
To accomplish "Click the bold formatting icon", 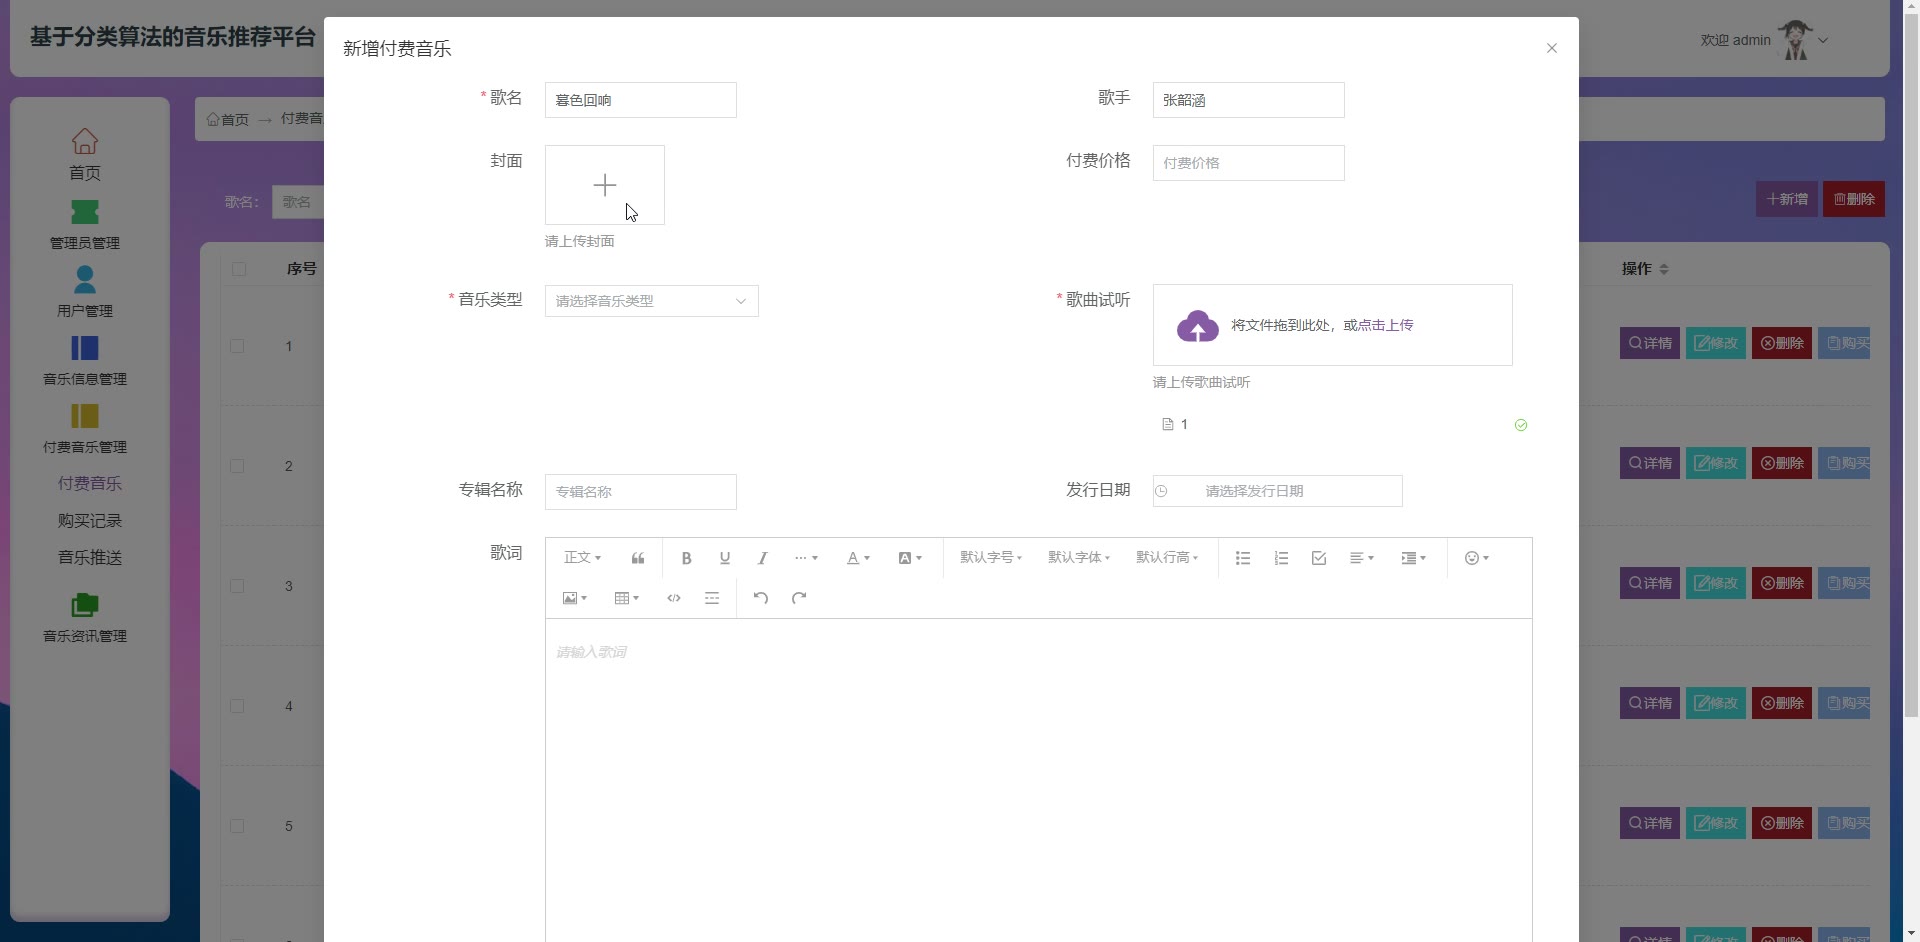I will click(x=686, y=558).
